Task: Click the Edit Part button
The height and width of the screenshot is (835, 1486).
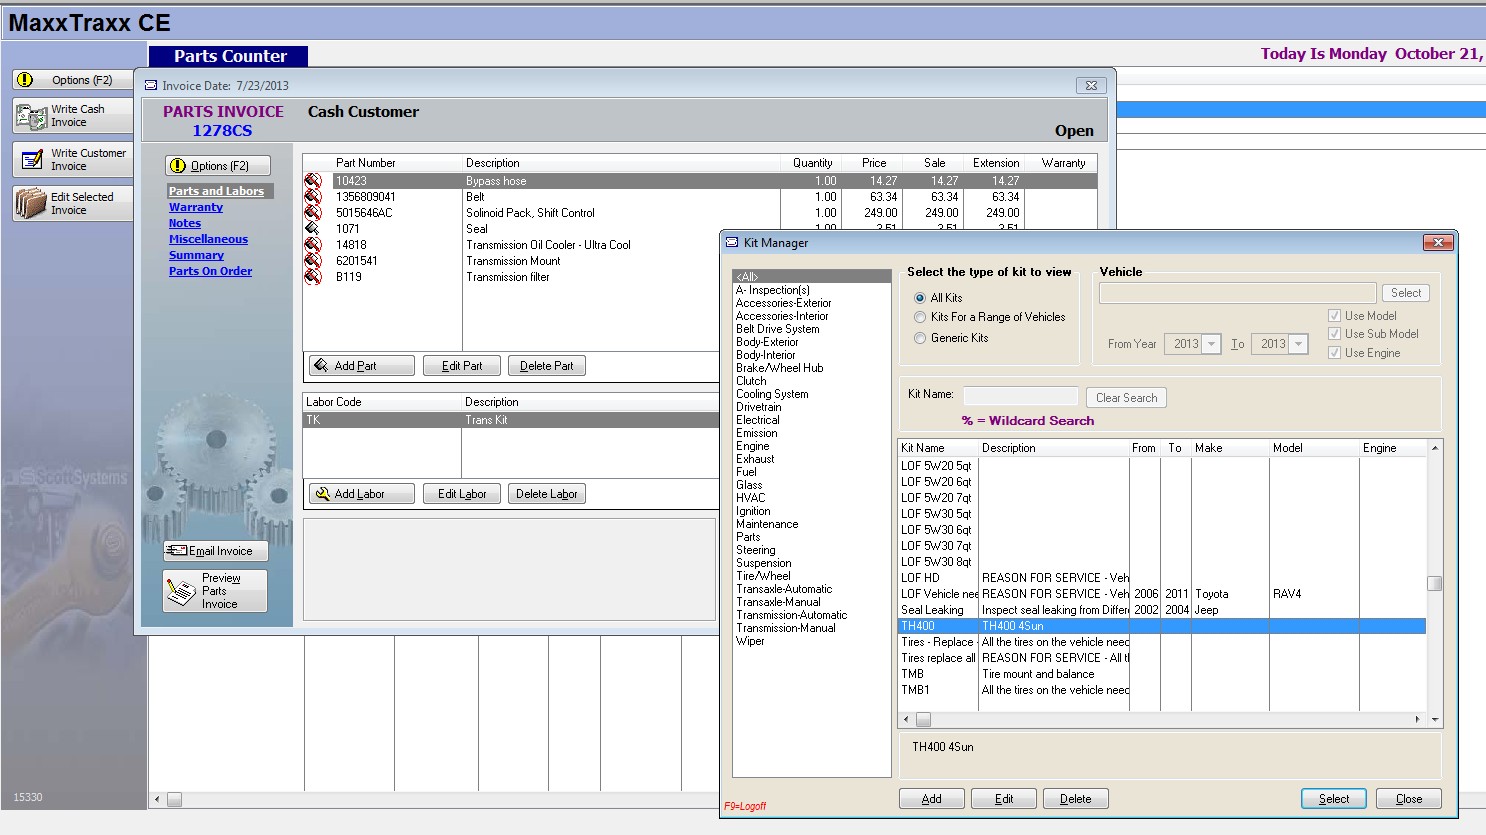Action: coord(462,366)
